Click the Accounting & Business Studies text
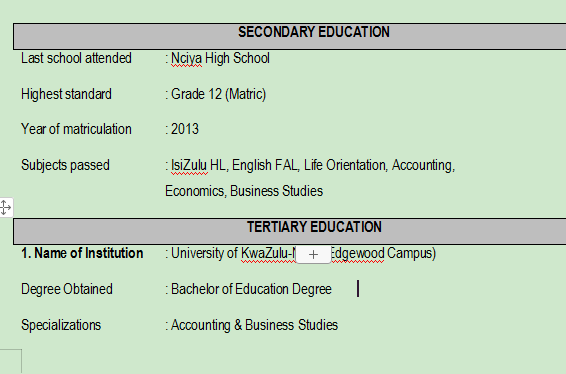Viewport: 566px width, 374px height. pos(254,325)
